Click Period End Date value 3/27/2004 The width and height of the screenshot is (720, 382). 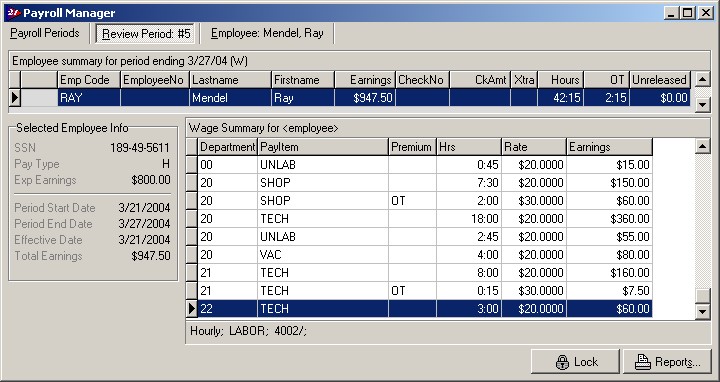[144, 224]
